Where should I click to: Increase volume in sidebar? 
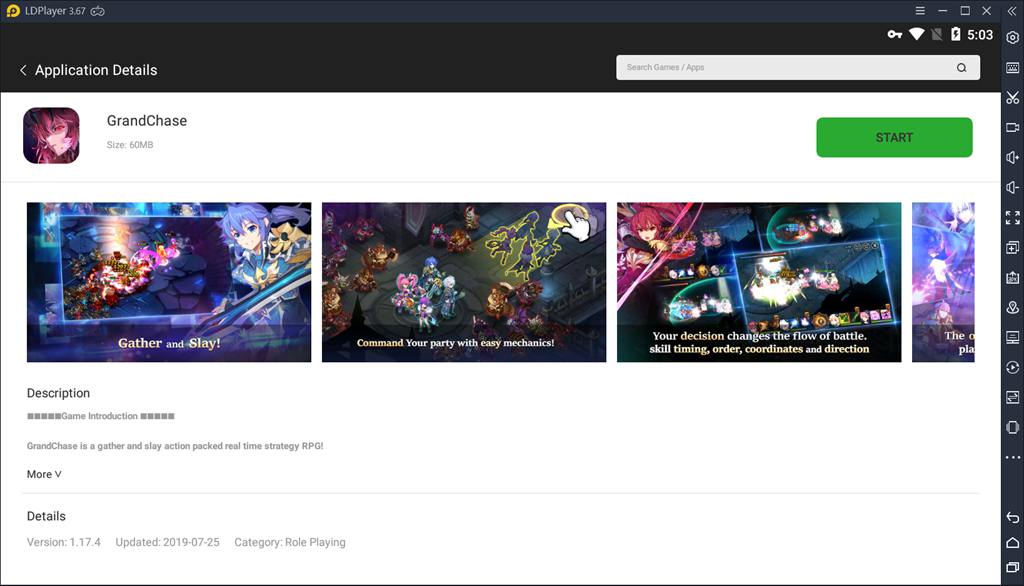(1012, 157)
